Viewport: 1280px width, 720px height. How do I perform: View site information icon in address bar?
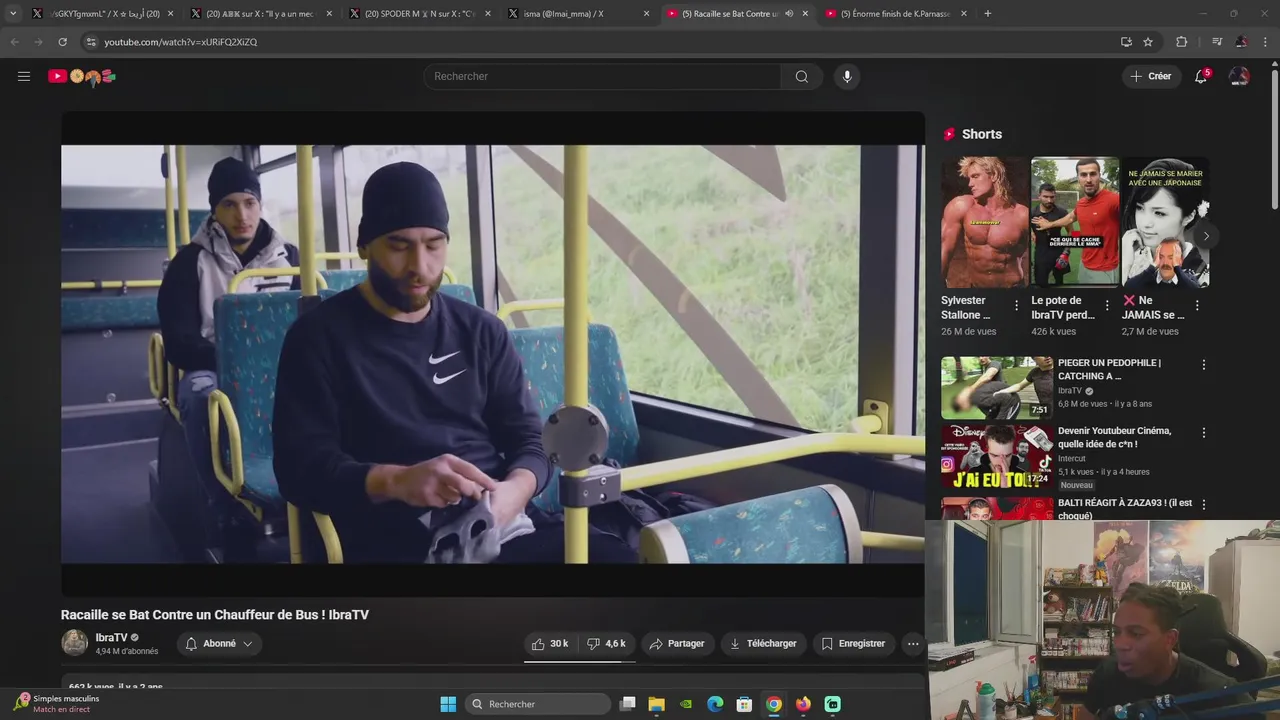click(91, 42)
